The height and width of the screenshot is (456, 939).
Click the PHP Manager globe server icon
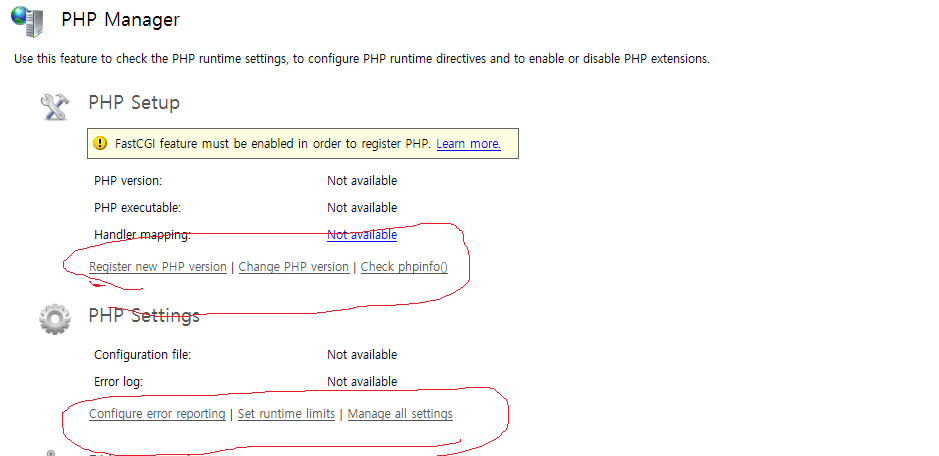point(28,20)
